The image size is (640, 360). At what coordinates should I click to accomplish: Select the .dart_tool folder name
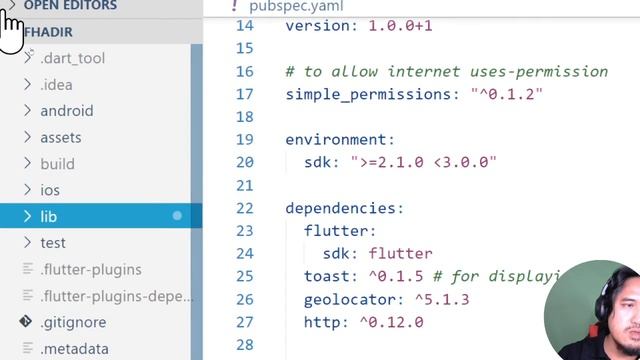click(73, 58)
